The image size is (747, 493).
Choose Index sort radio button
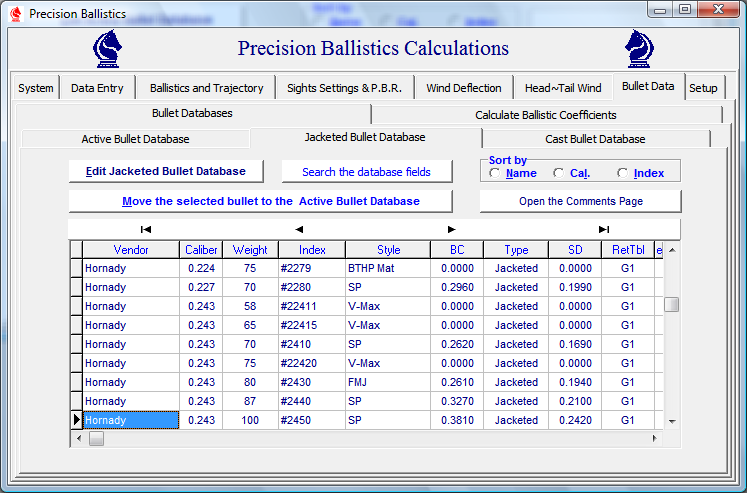point(623,173)
